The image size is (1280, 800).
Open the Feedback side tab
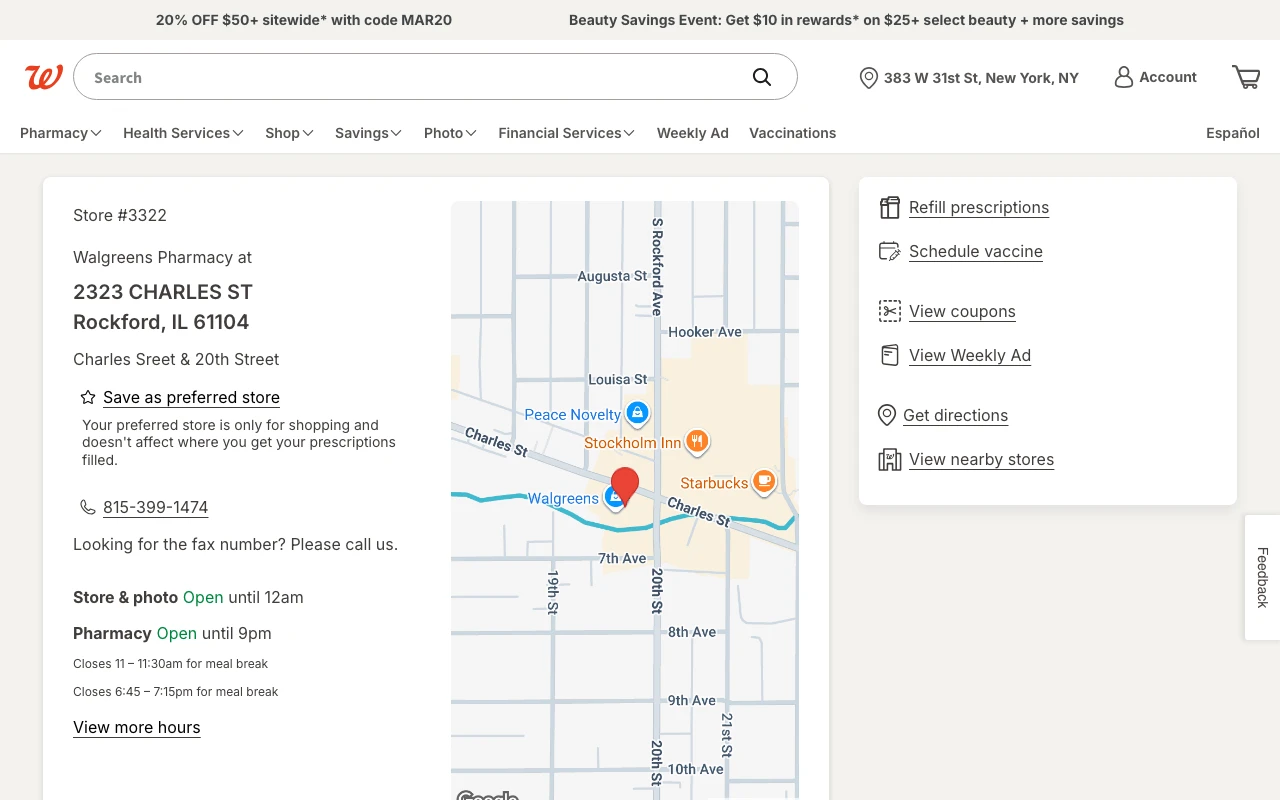tap(1262, 577)
